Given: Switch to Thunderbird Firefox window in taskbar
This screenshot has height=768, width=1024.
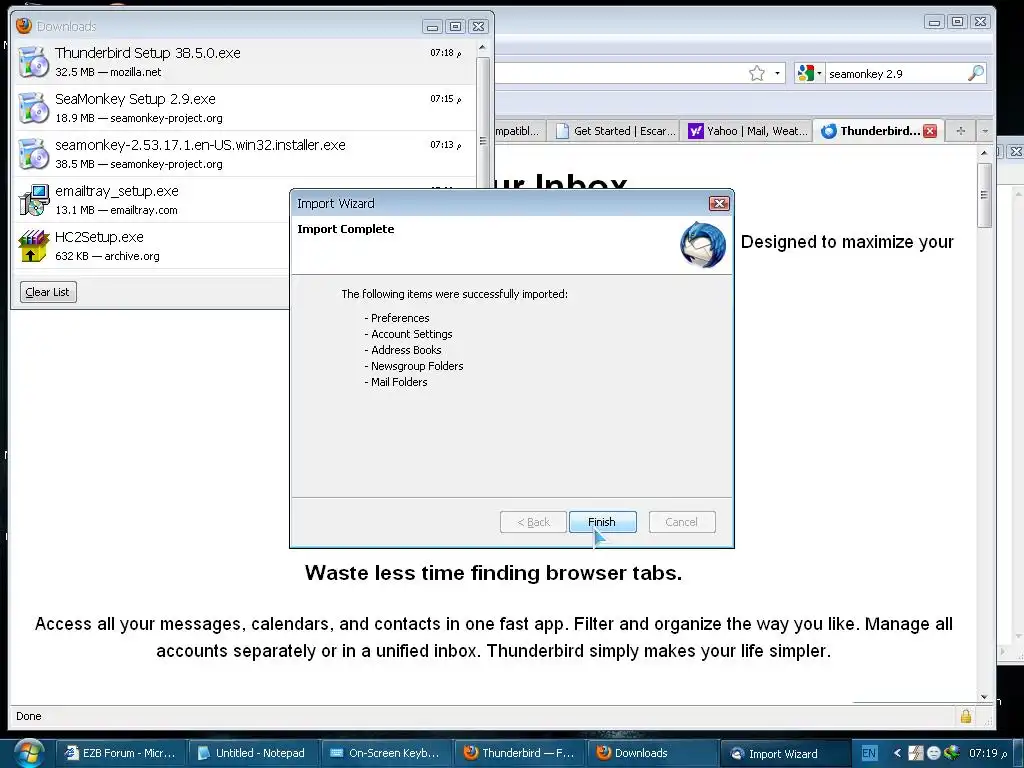Looking at the screenshot, I should (x=520, y=753).
